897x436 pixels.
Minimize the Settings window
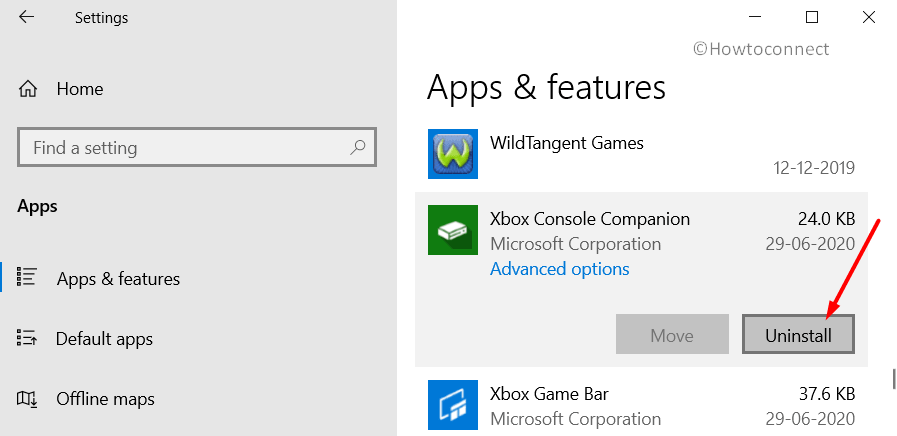pos(755,17)
